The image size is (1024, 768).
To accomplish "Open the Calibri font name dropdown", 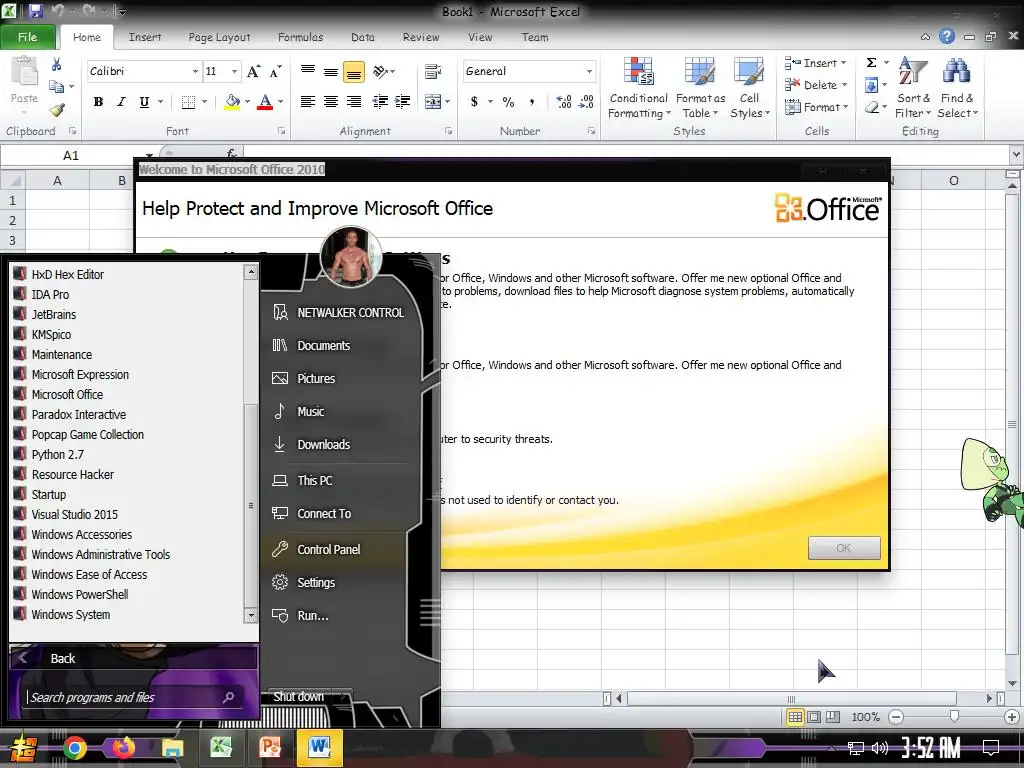I will 195,71.
